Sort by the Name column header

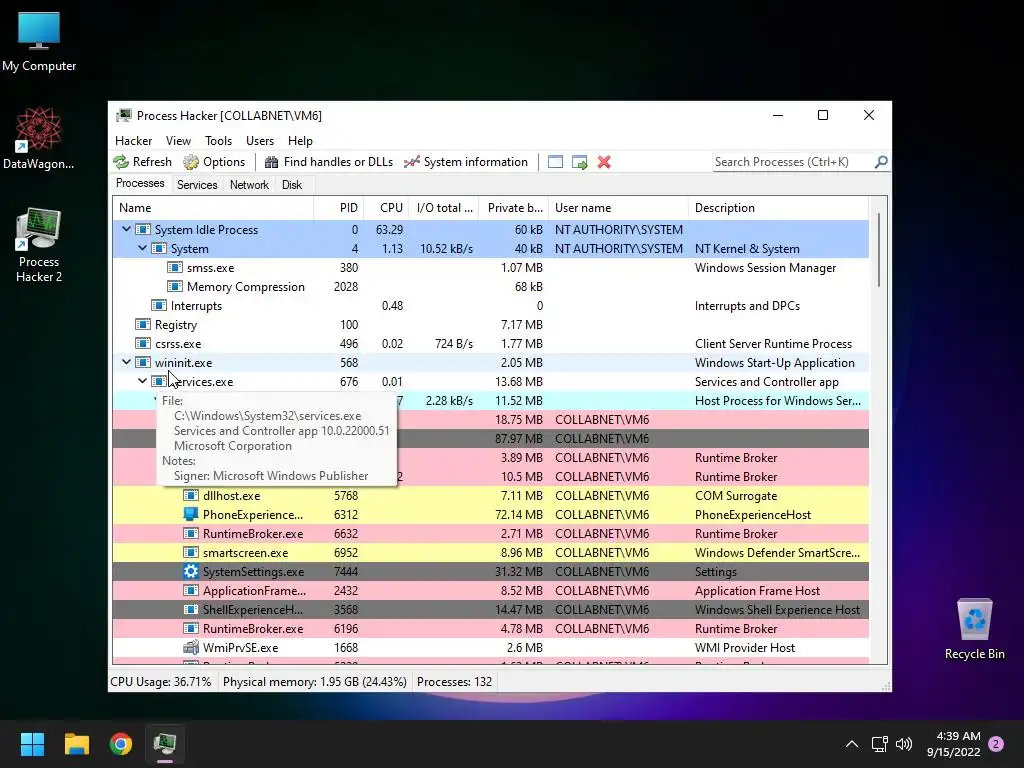213,208
